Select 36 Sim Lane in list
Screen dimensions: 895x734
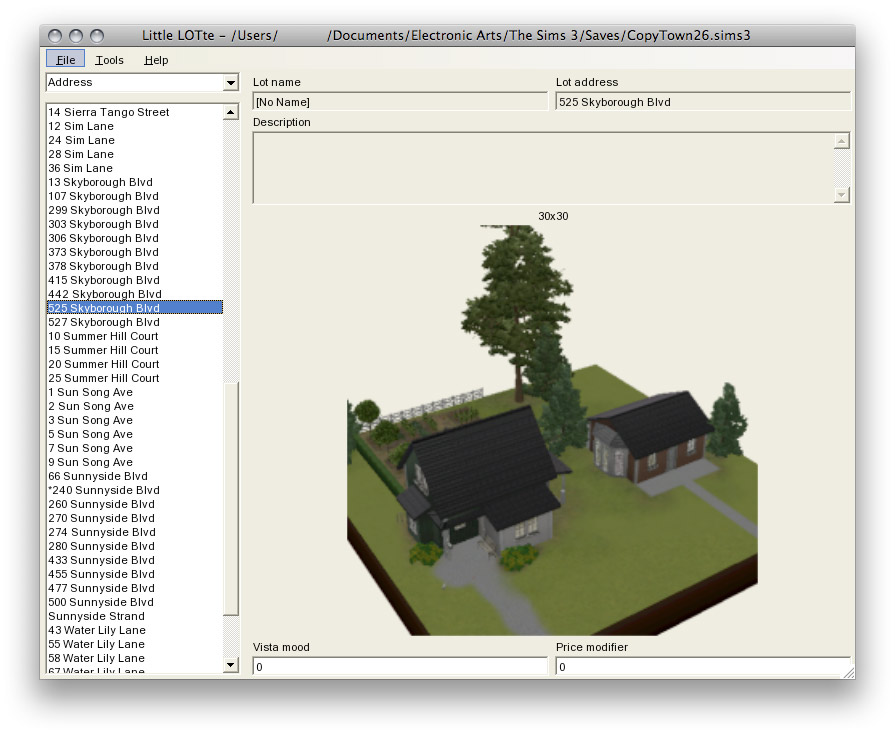[135, 168]
